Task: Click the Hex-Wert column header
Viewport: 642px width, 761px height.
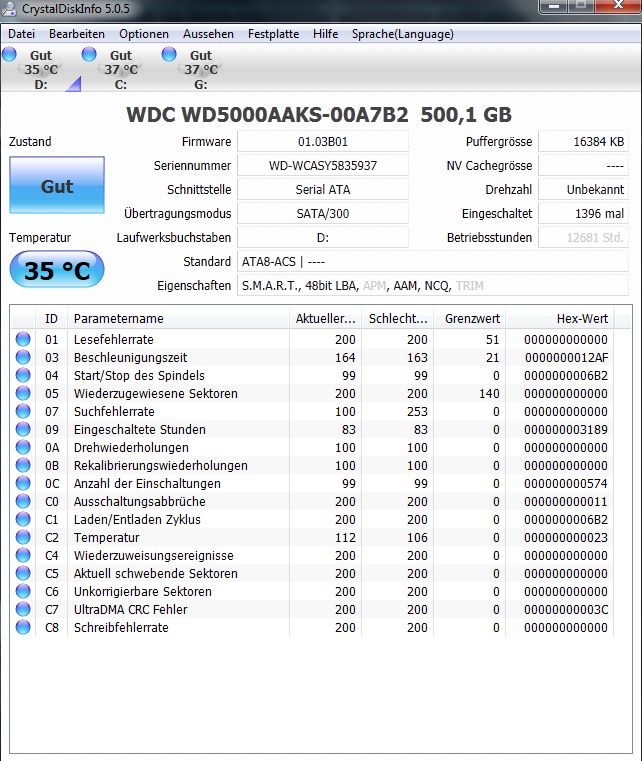Action: click(x=560, y=318)
